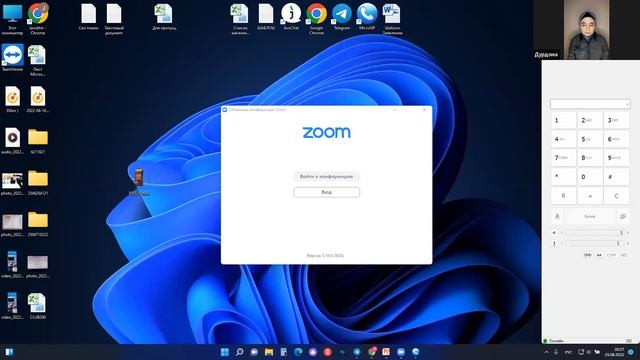Dial digit 9 on the keypad
The width and height of the screenshot is (640, 360).
(x=616, y=158)
